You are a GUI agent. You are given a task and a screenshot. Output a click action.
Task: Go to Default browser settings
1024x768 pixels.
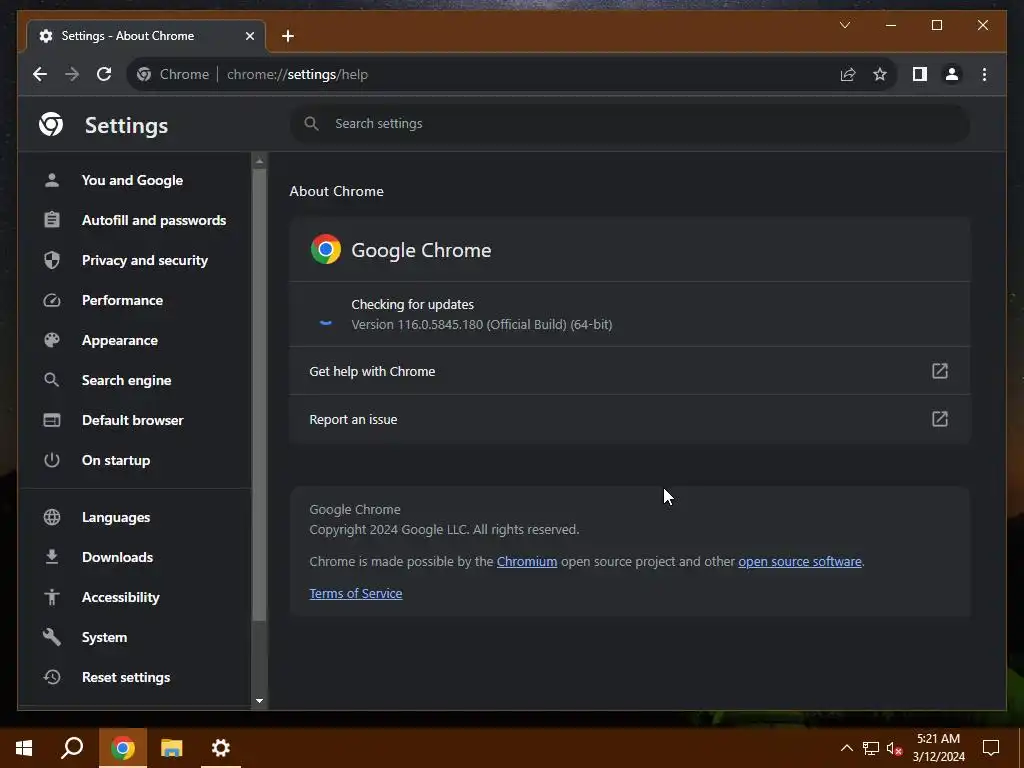133,420
